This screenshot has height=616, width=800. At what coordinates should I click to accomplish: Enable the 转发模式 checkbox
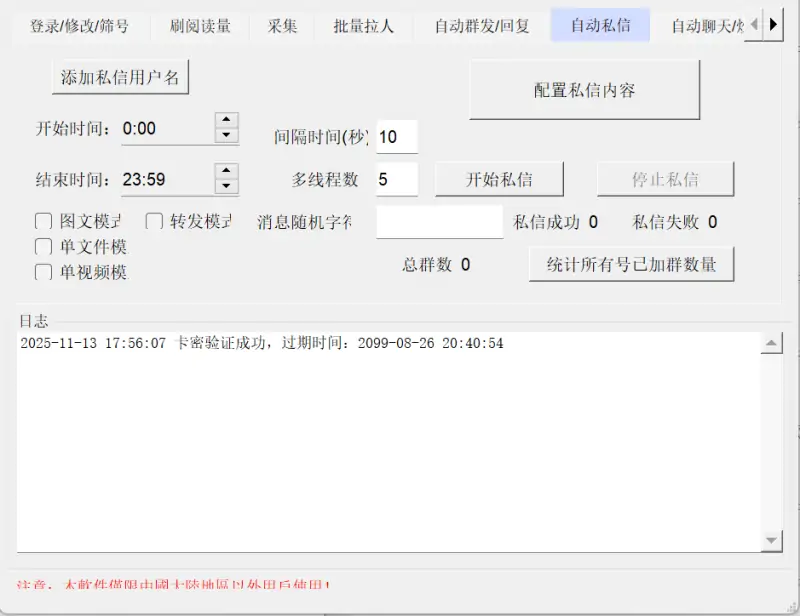coord(155,220)
